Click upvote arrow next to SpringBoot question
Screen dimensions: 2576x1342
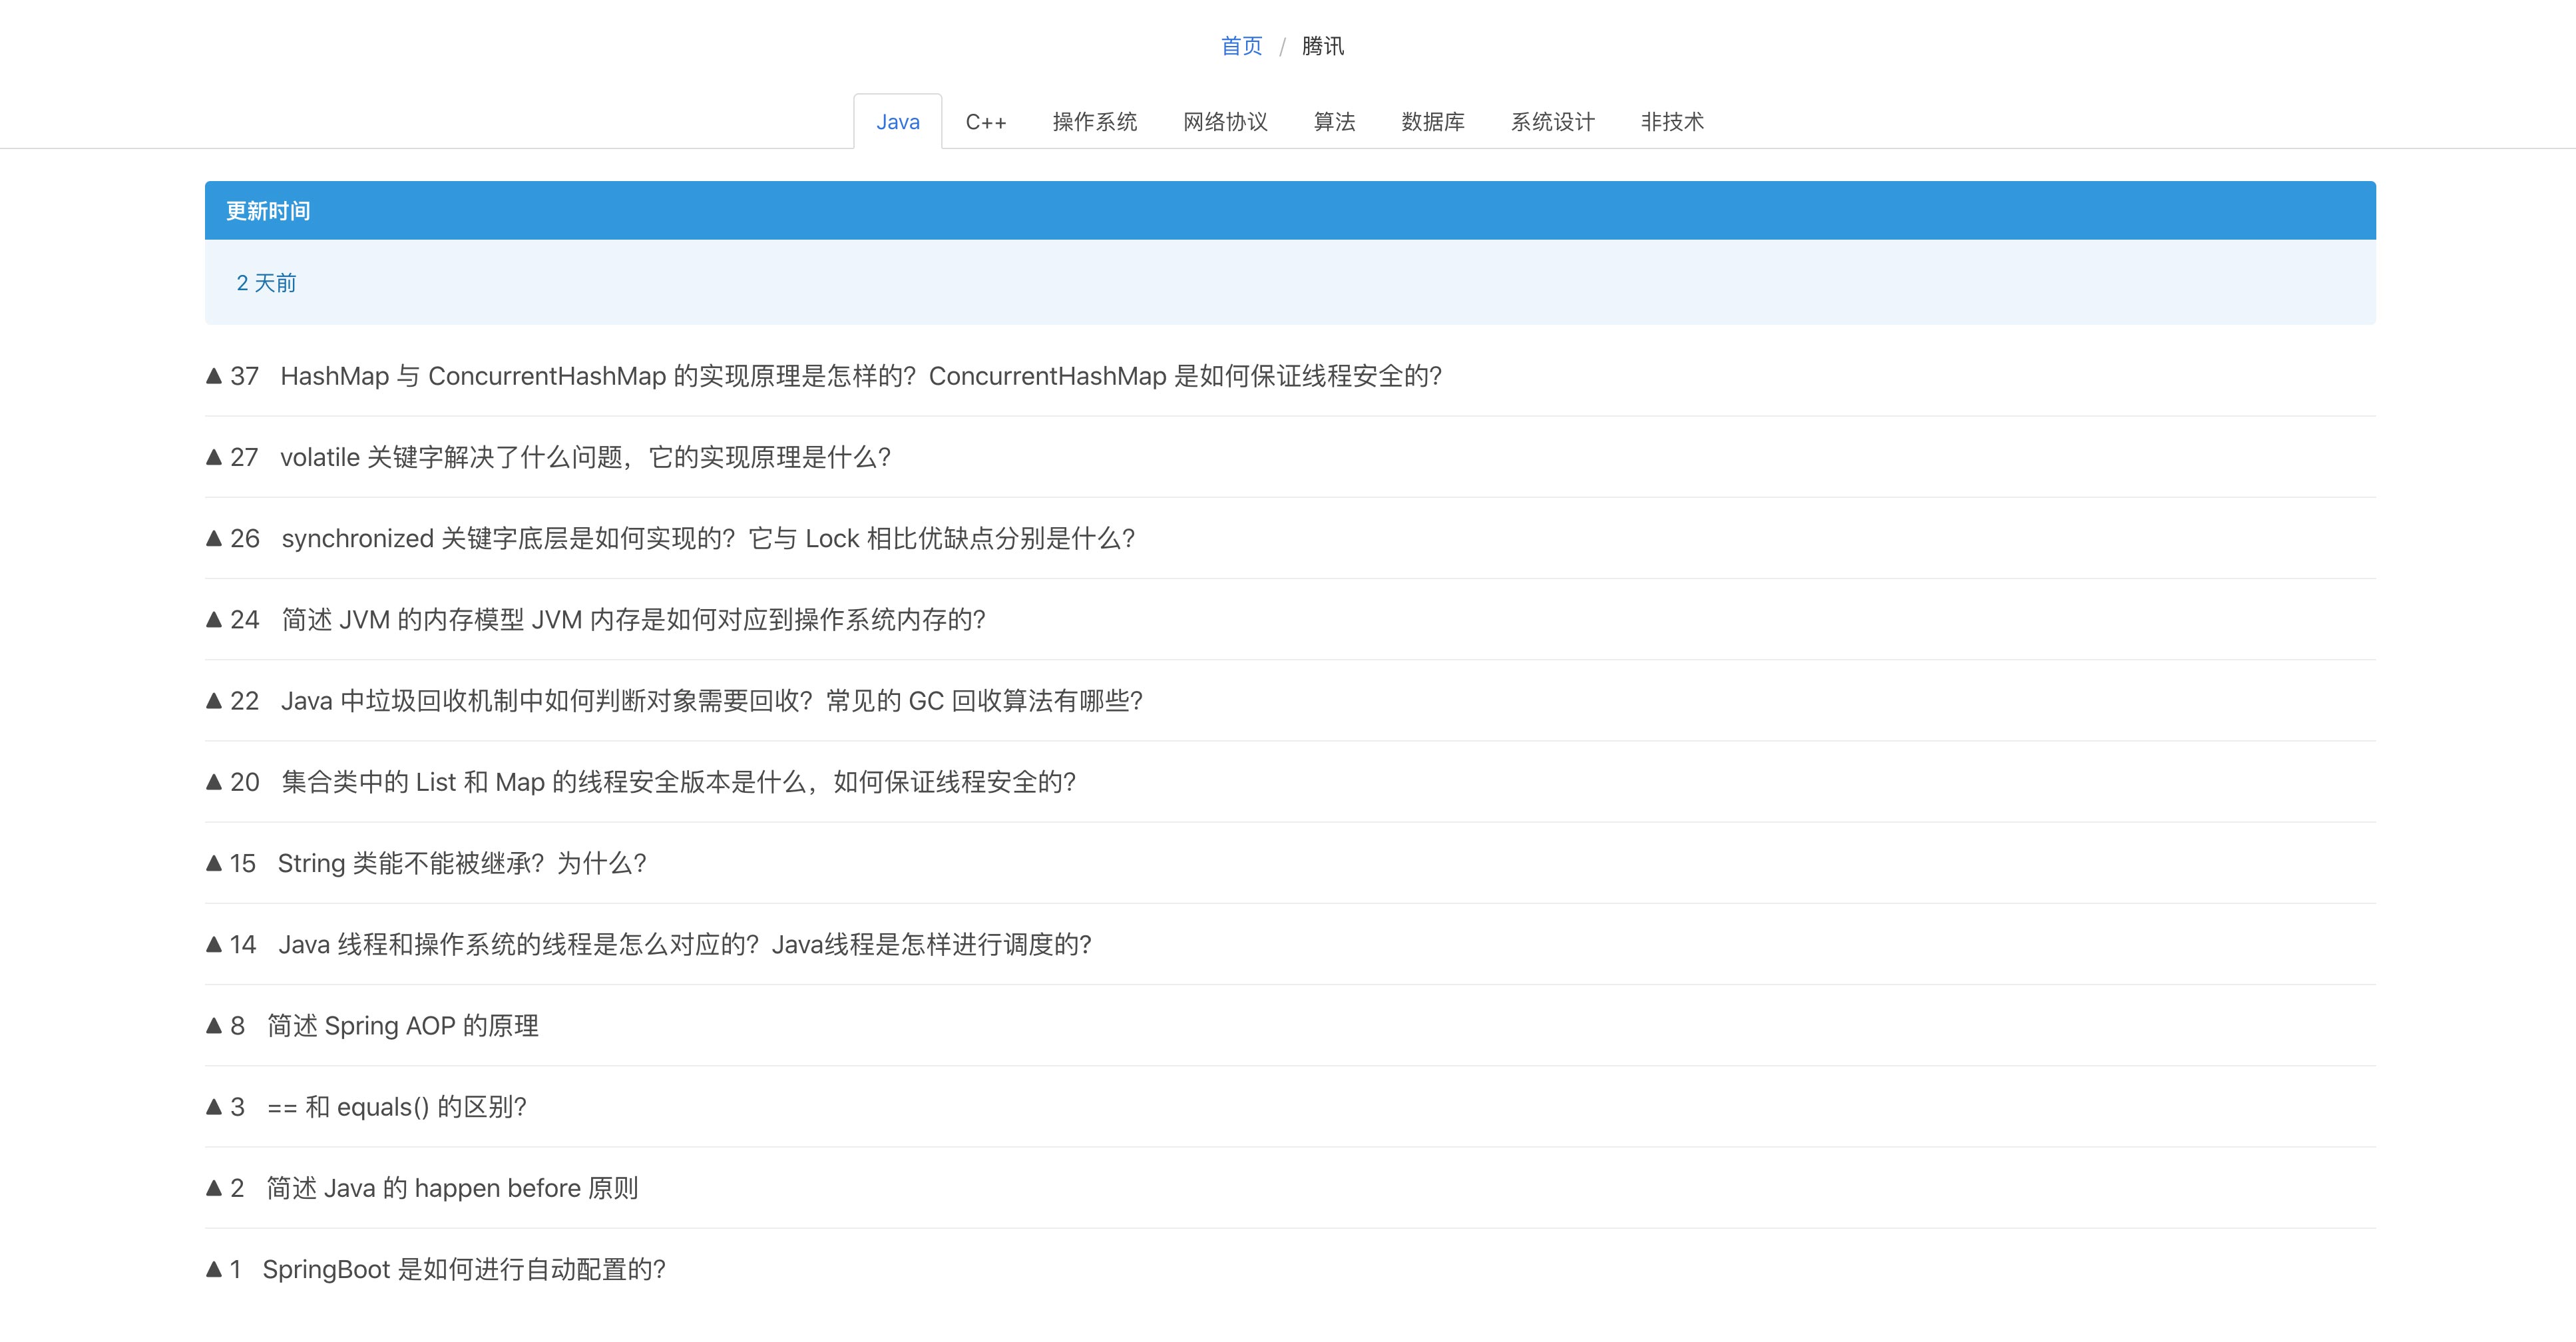214,1269
